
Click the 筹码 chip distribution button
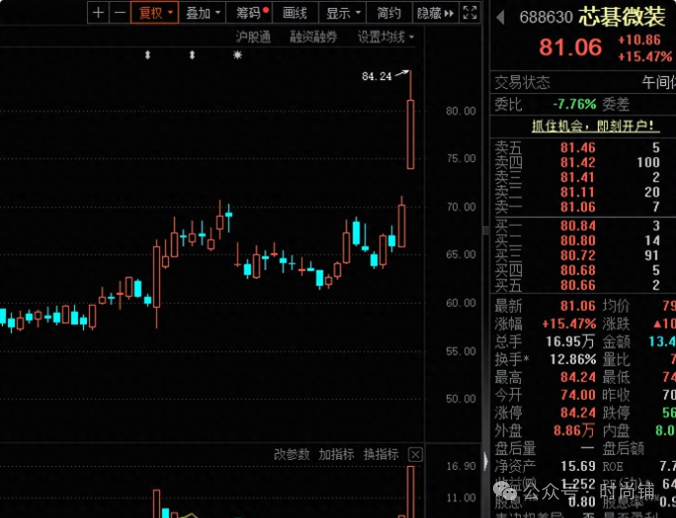tap(251, 13)
